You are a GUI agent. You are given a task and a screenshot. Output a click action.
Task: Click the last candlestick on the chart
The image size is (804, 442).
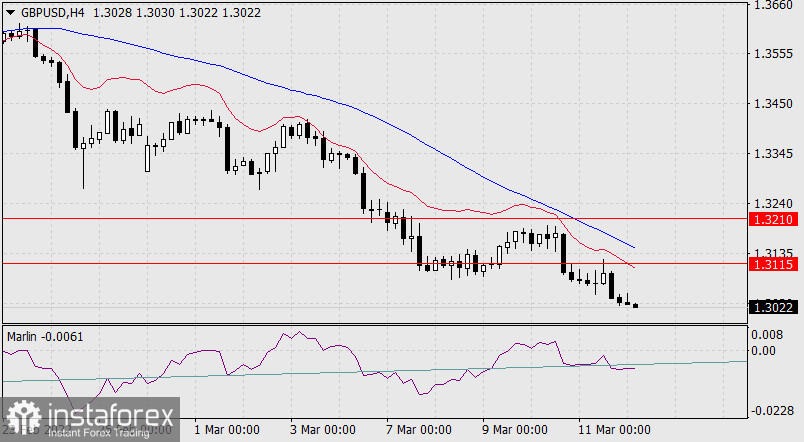pos(636,305)
